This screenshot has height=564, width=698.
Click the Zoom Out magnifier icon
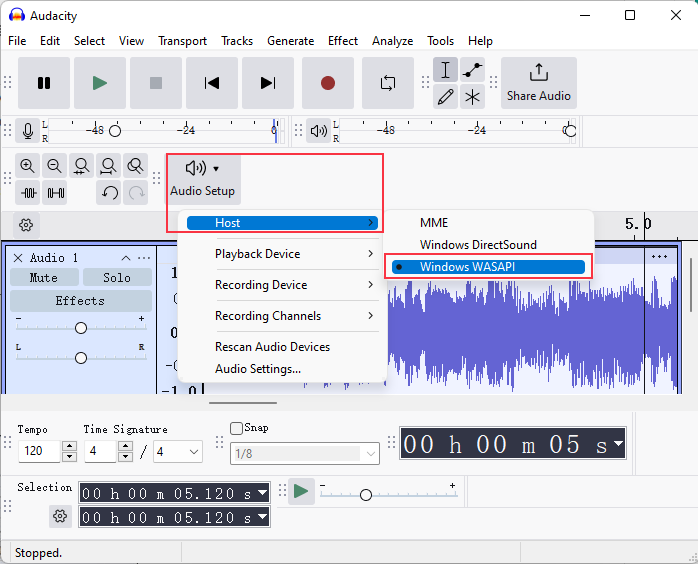55,166
